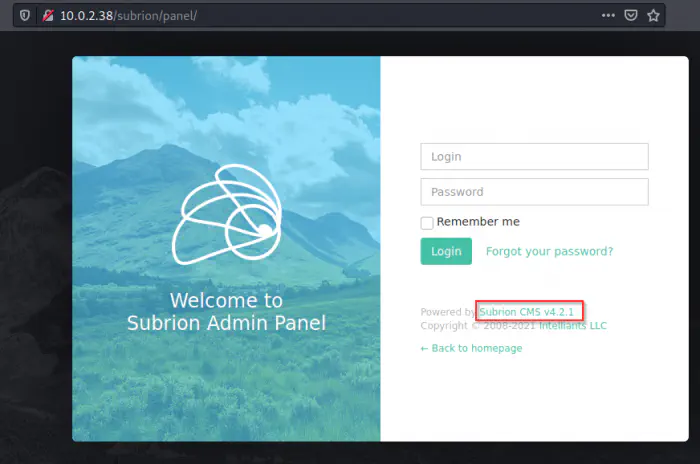Go to 'Back to homepage' link
Image resolution: width=700 pixels, height=464 pixels.
click(x=477, y=348)
